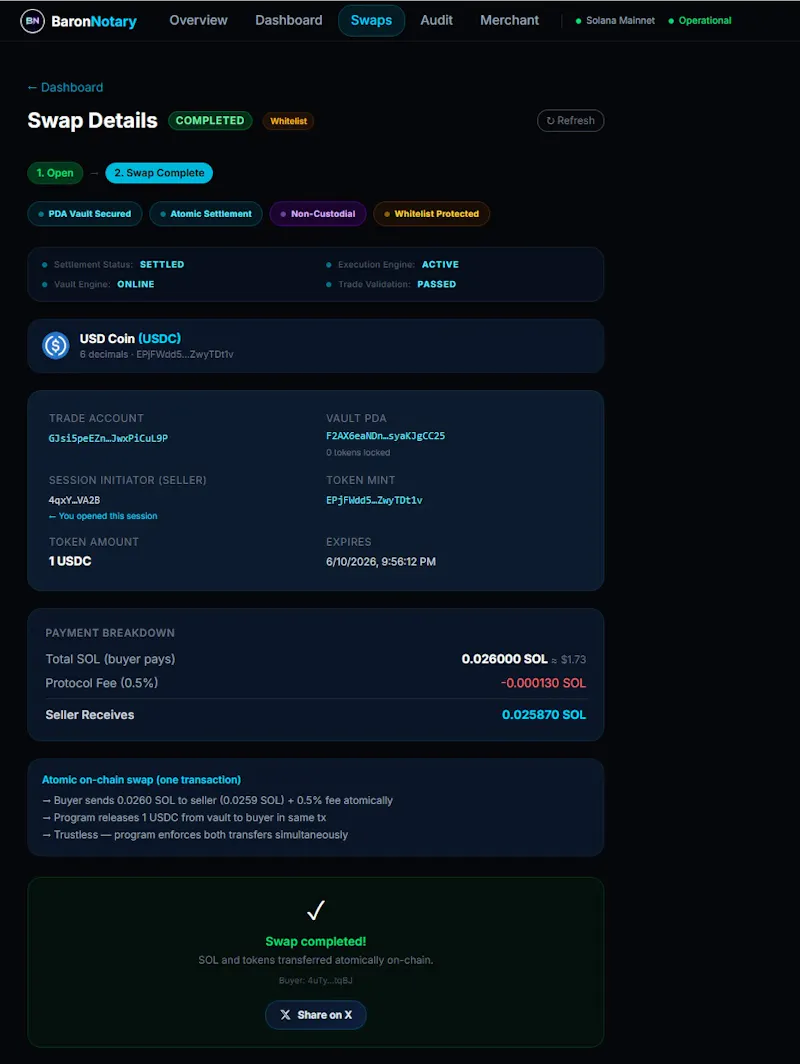This screenshot has height=1064, width=800.
Task: Click the 0.025870 SOL seller receives amount
Action: click(544, 715)
